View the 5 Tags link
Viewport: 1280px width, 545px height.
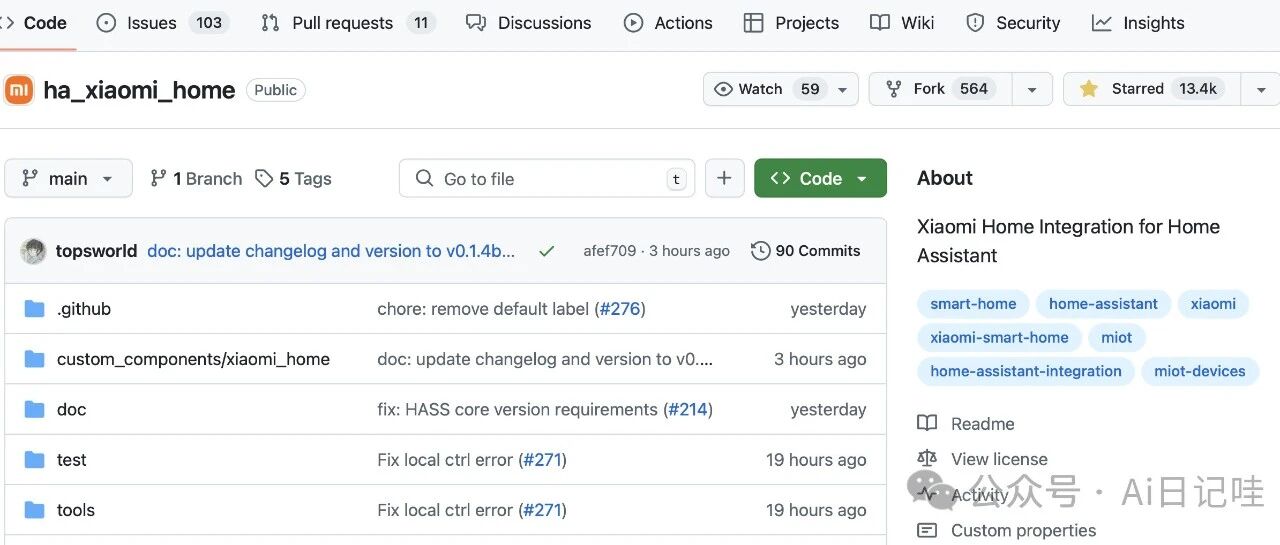pyautogui.click(x=293, y=178)
